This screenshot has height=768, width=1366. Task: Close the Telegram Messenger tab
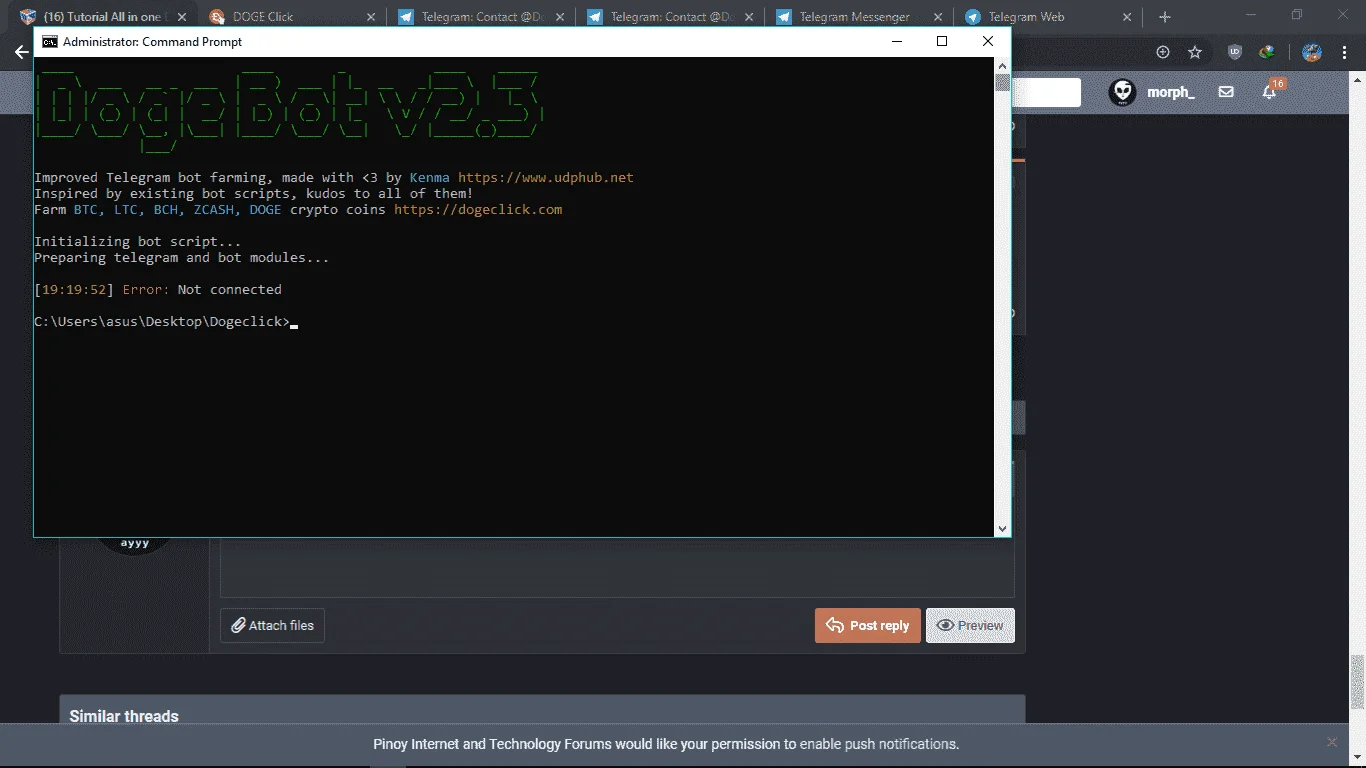click(939, 17)
